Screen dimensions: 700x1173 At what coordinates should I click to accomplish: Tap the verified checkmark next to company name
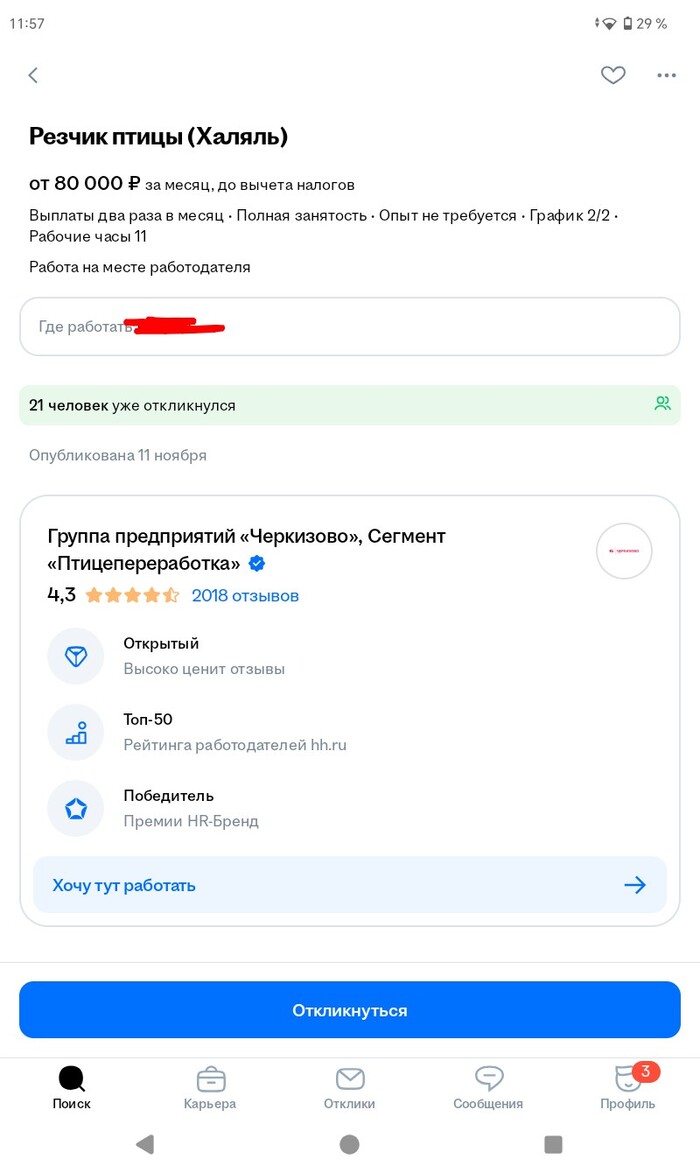coord(256,563)
